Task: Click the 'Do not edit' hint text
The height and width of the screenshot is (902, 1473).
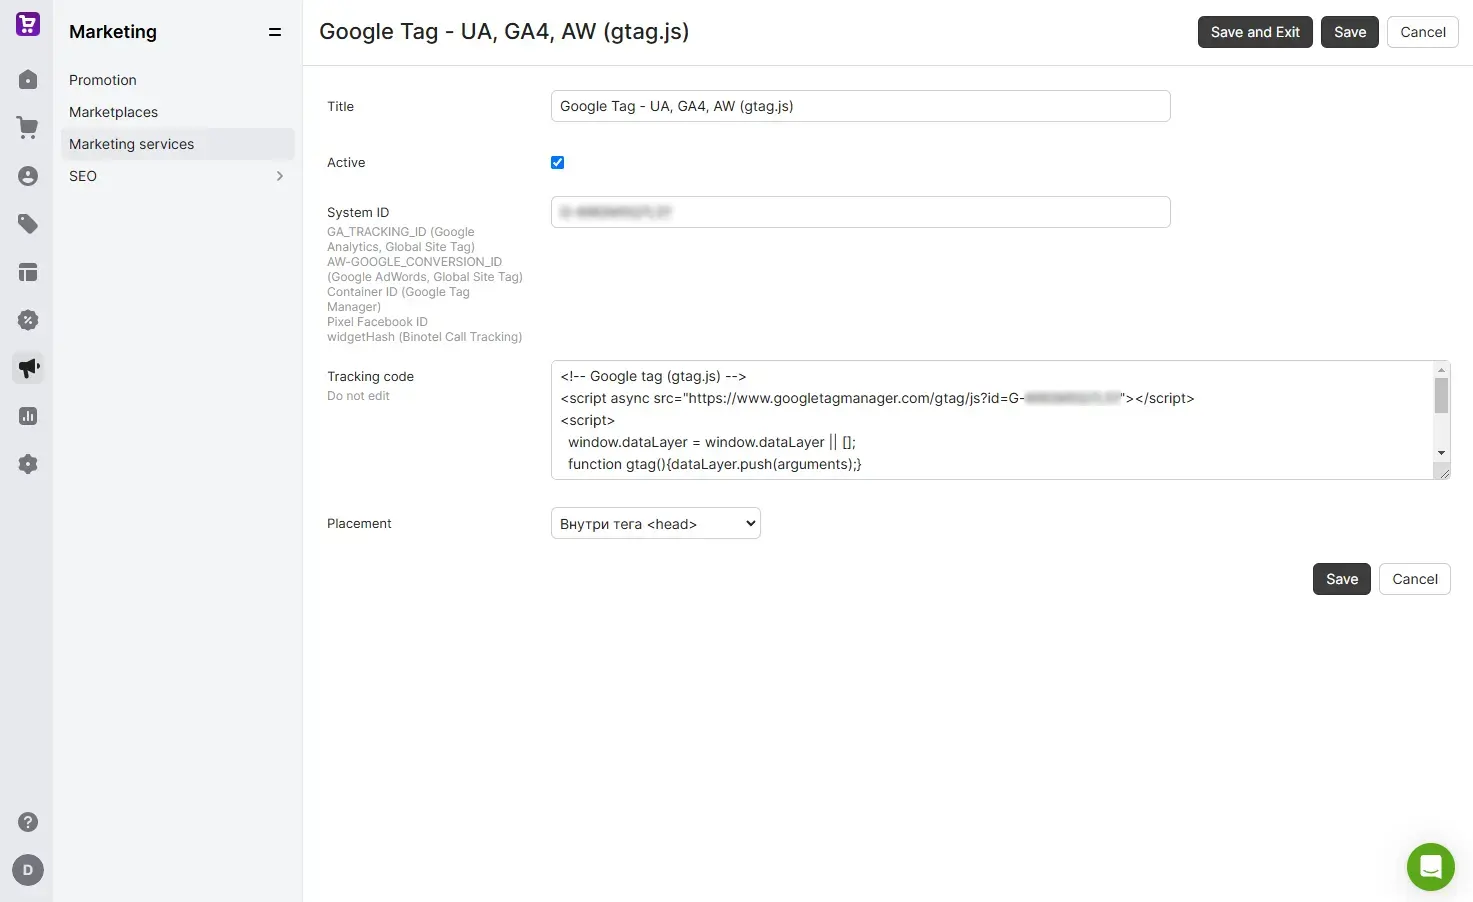Action: point(358,396)
